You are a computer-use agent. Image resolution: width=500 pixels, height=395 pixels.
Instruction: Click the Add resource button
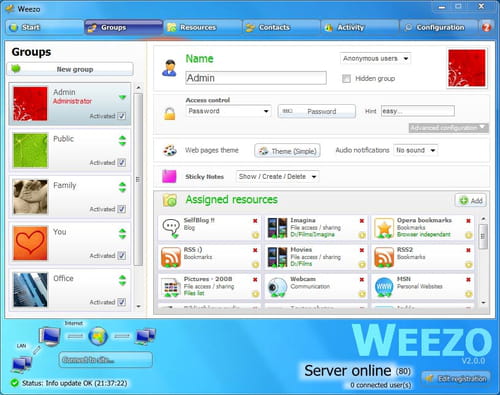[x=471, y=200]
